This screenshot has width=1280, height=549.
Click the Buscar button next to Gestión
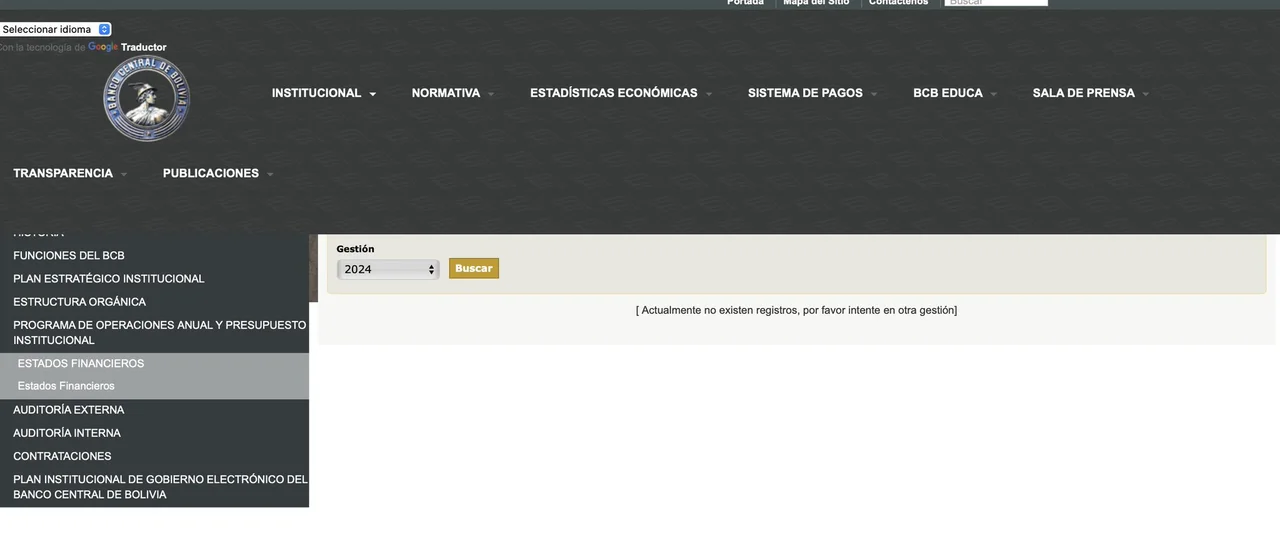[x=474, y=268]
